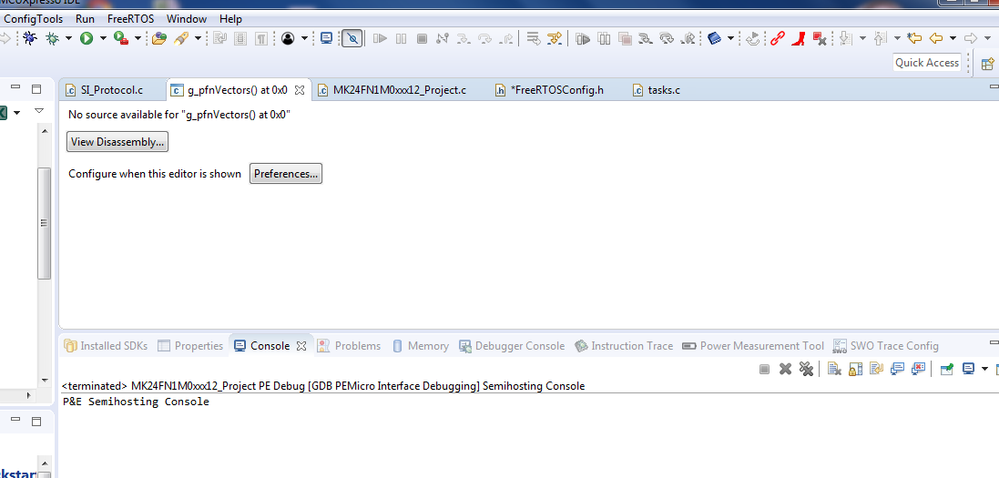Open the Debugger Console tab
This screenshot has width=999, height=478.
pos(512,346)
